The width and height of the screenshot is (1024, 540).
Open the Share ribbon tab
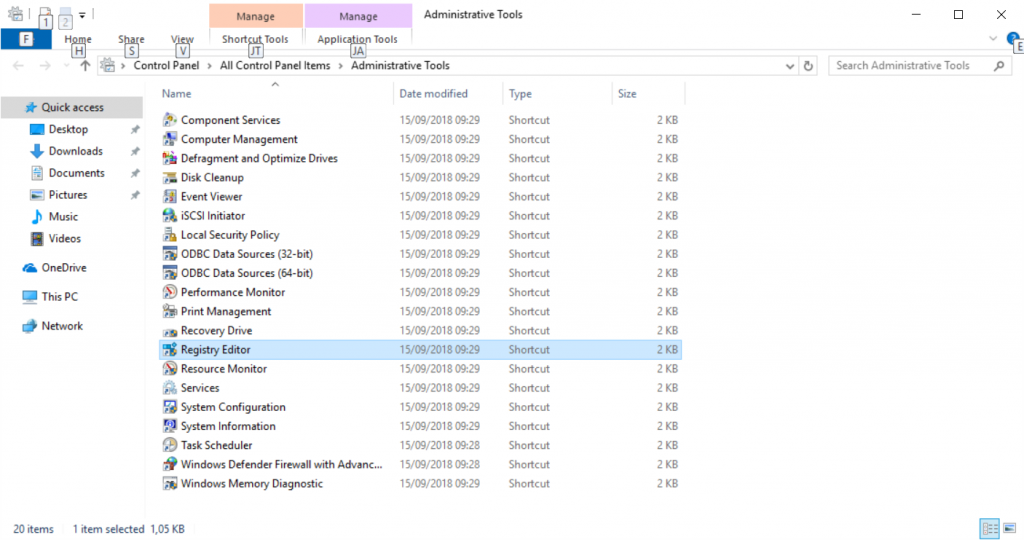131,39
